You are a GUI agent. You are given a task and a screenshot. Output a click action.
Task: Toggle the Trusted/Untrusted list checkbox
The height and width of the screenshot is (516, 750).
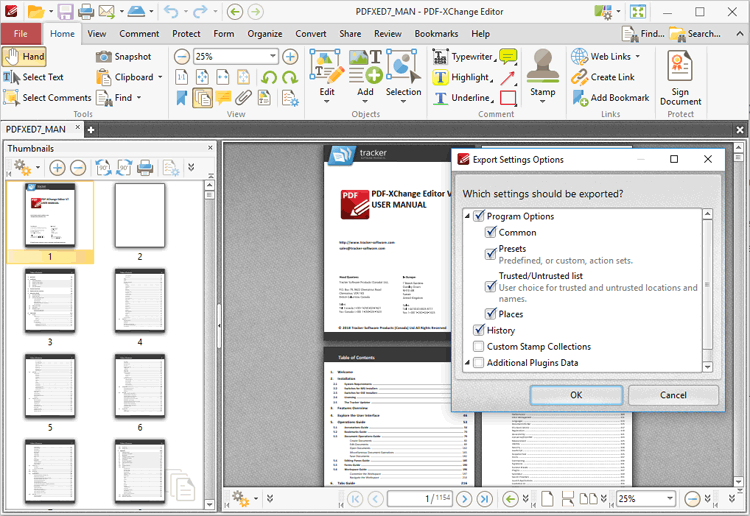(491, 286)
